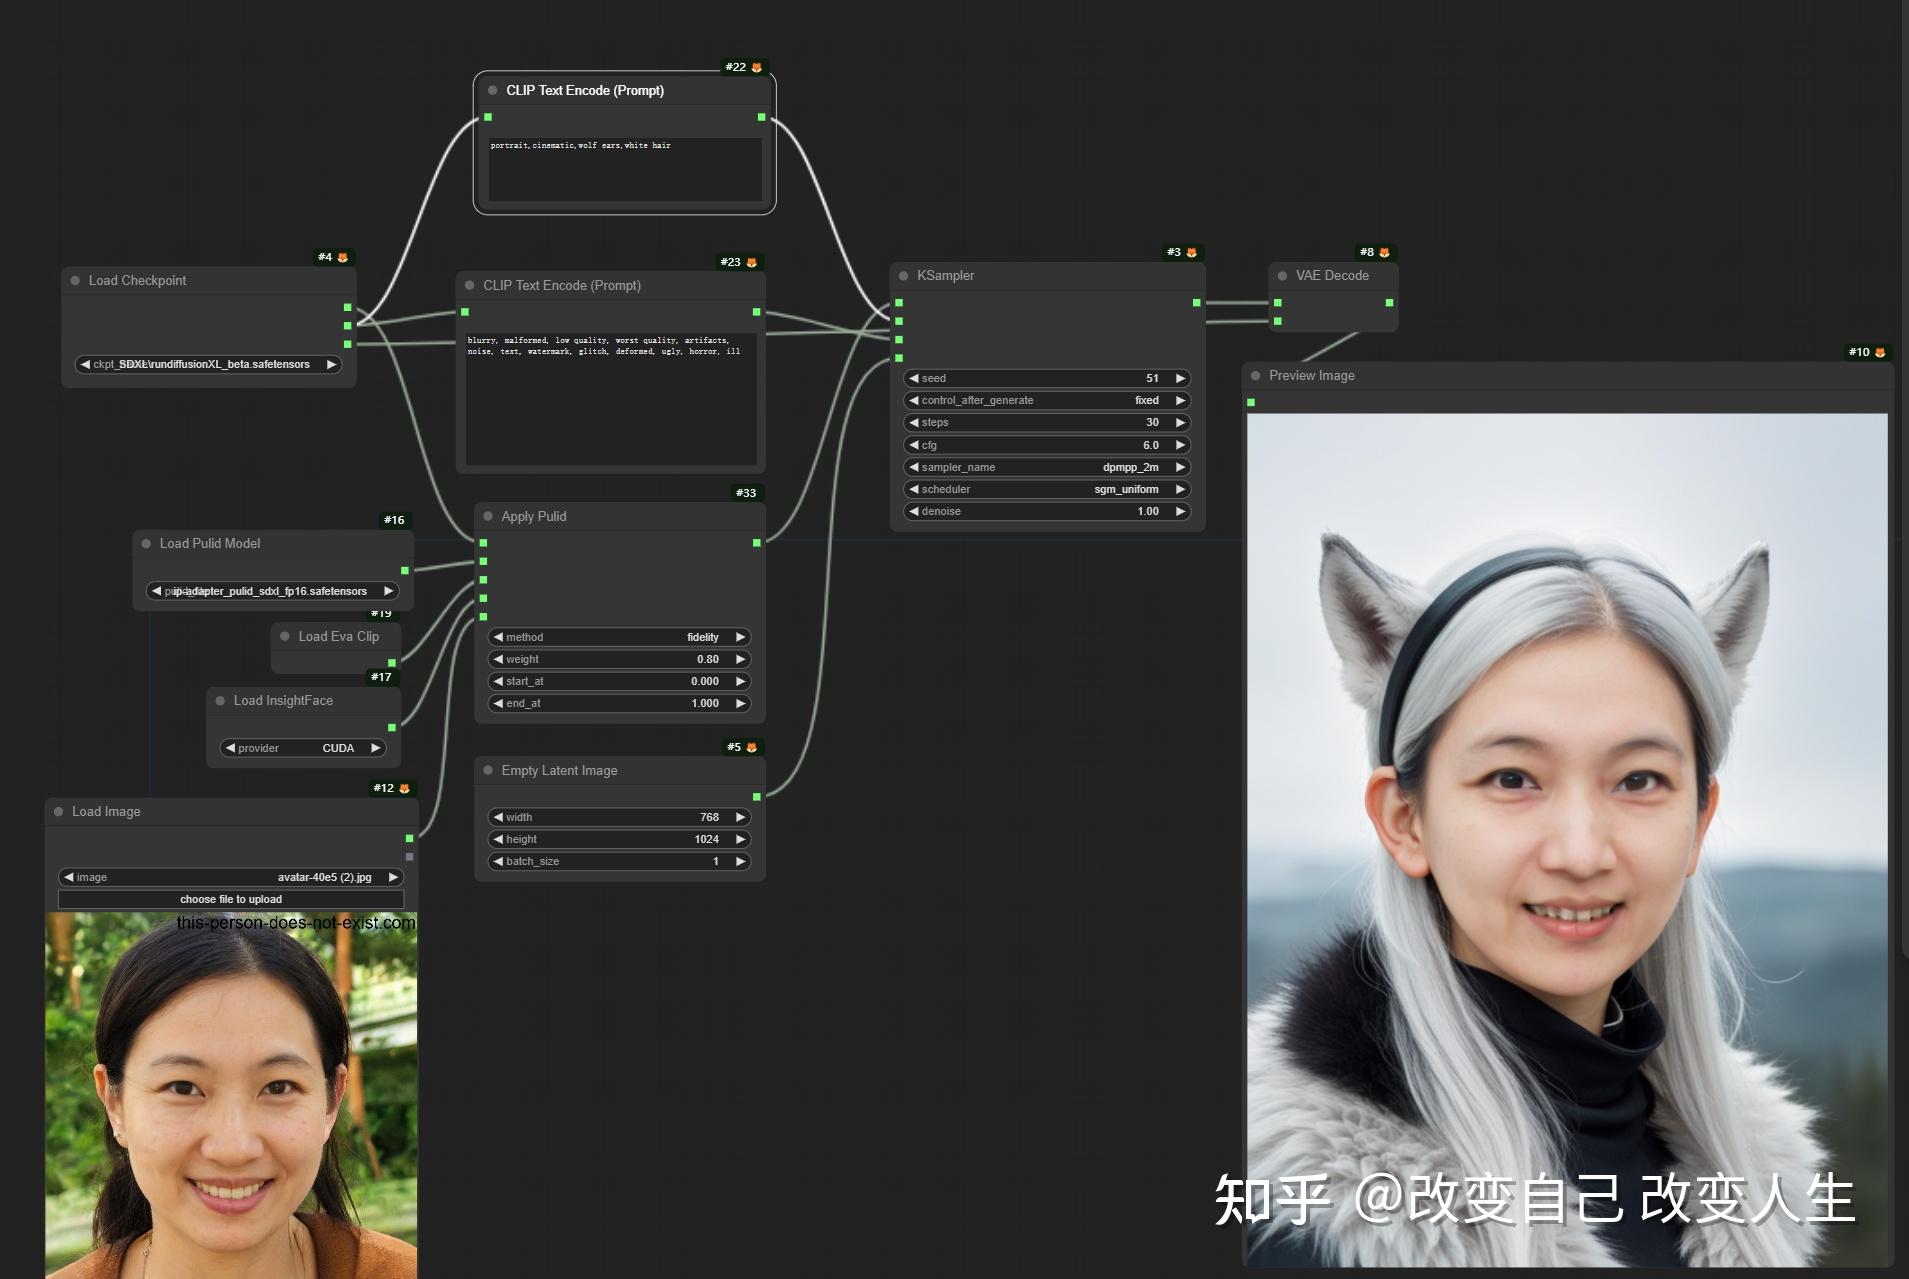Click the positive prompt text box with wolf ears

tap(625, 170)
